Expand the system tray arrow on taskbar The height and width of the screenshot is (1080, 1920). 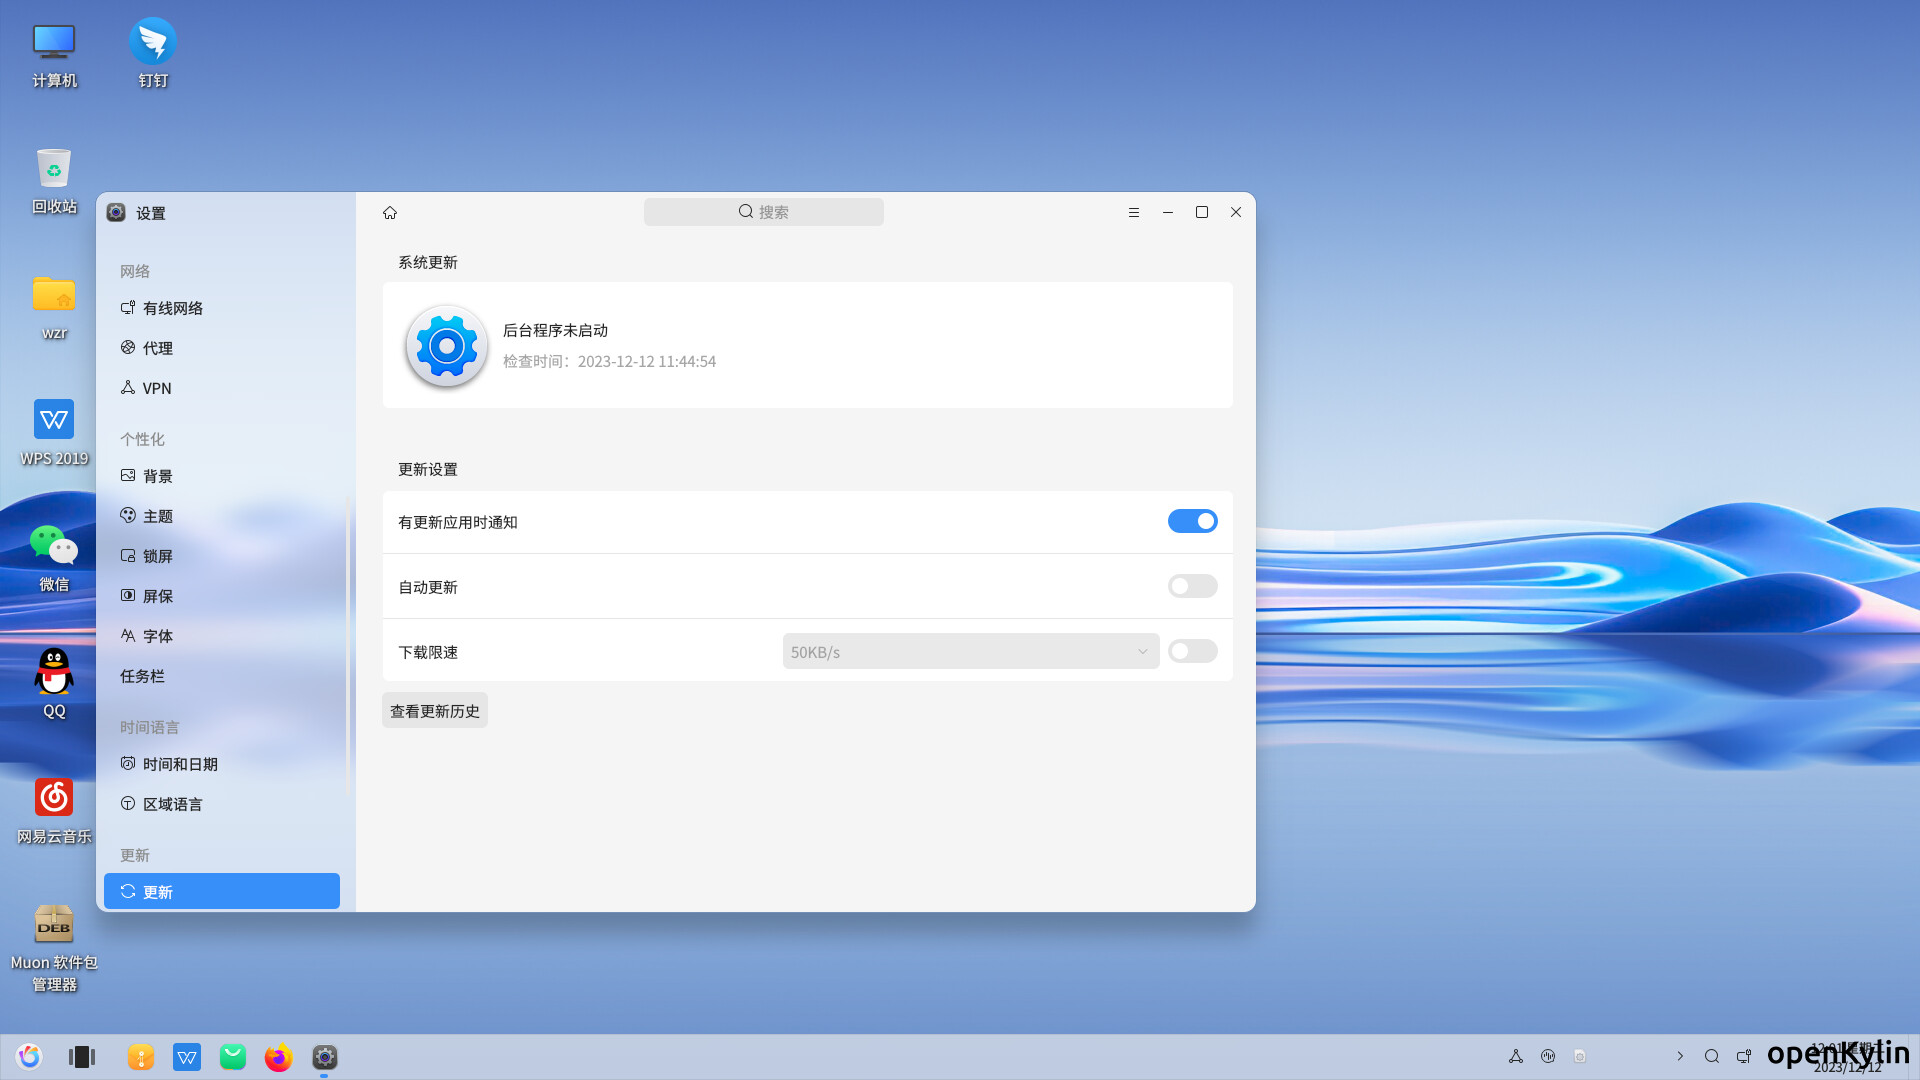pyautogui.click(x=1680, y=1057)
